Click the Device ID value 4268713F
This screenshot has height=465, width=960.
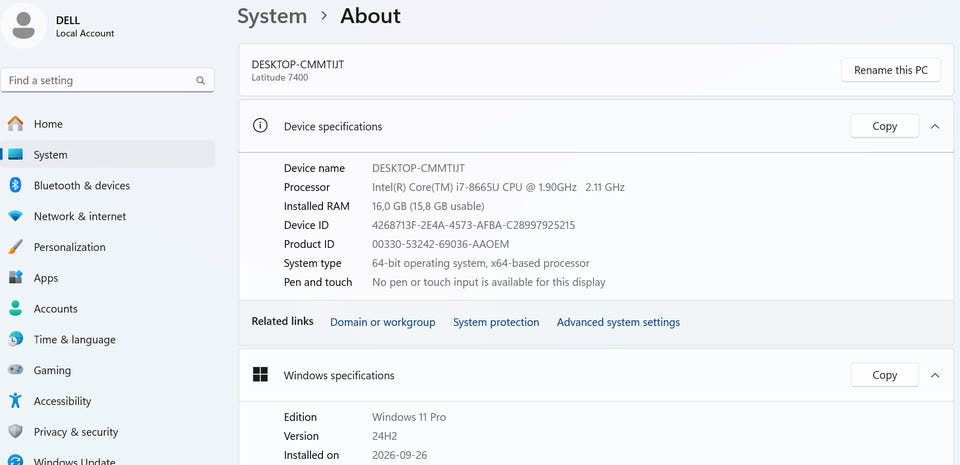tap(474, 225)
